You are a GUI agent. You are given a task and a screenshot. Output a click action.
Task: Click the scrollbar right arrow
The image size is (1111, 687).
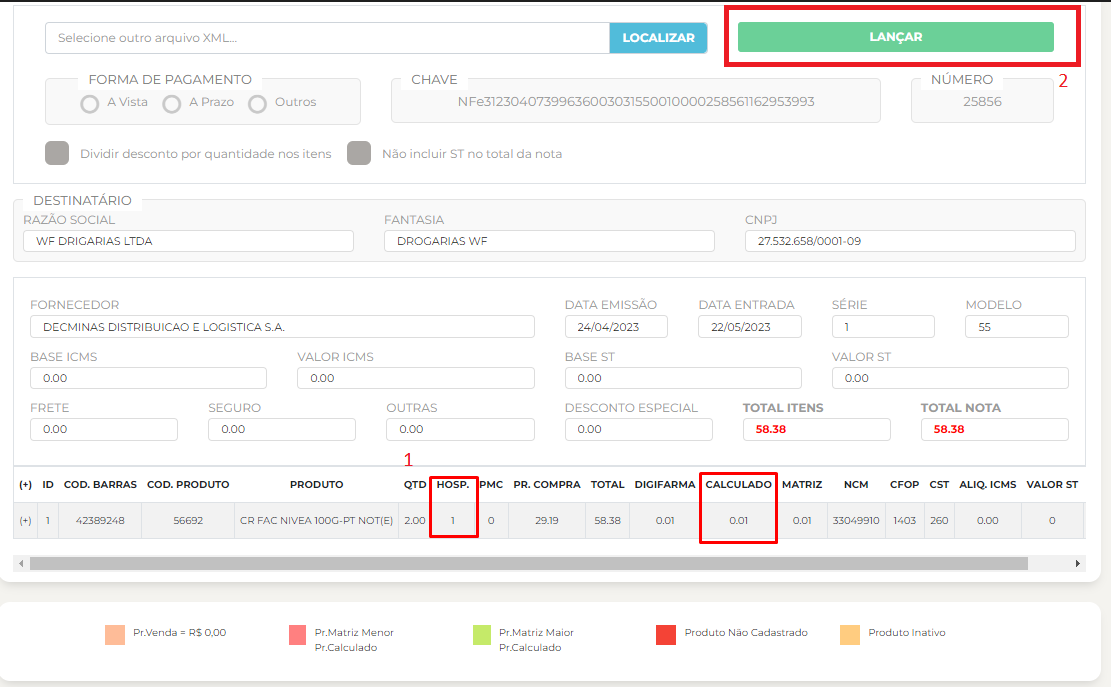coord(1078,563)
